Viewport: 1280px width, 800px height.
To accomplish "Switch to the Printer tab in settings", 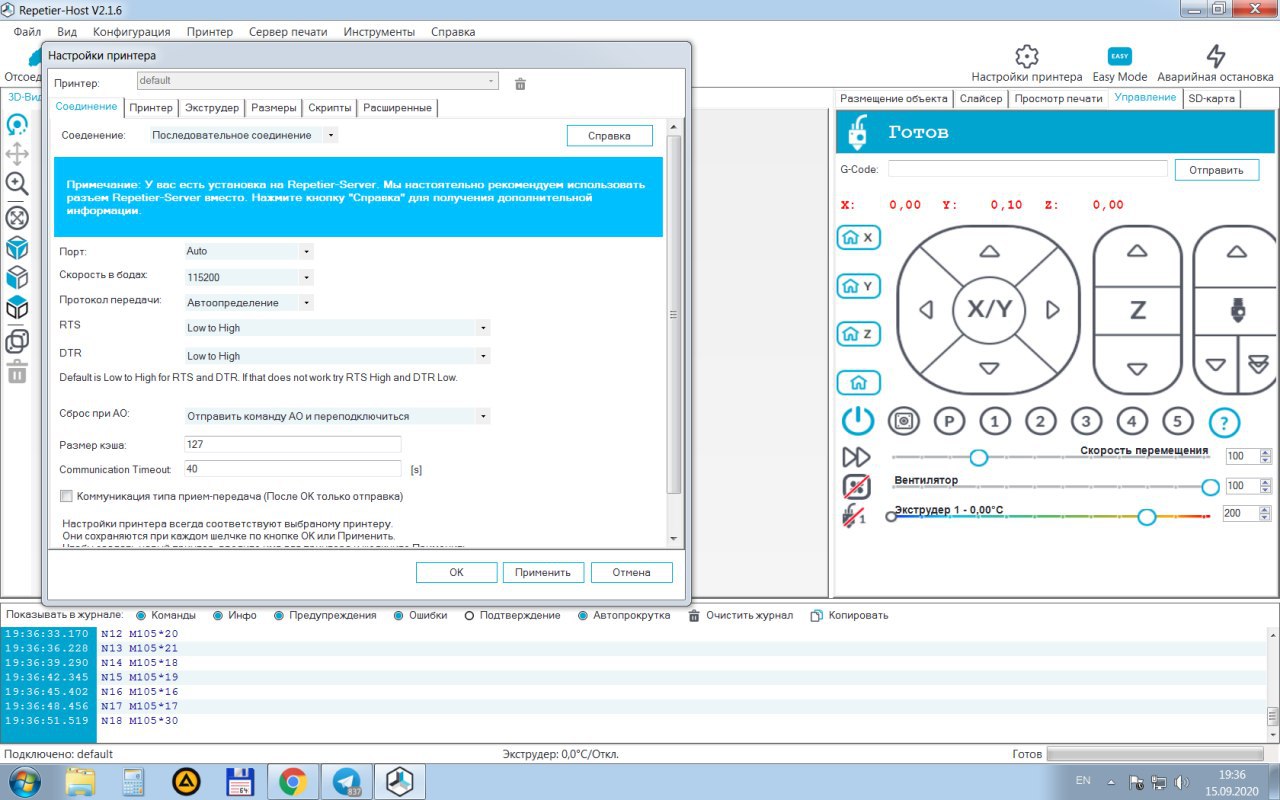I will (151, 108).
